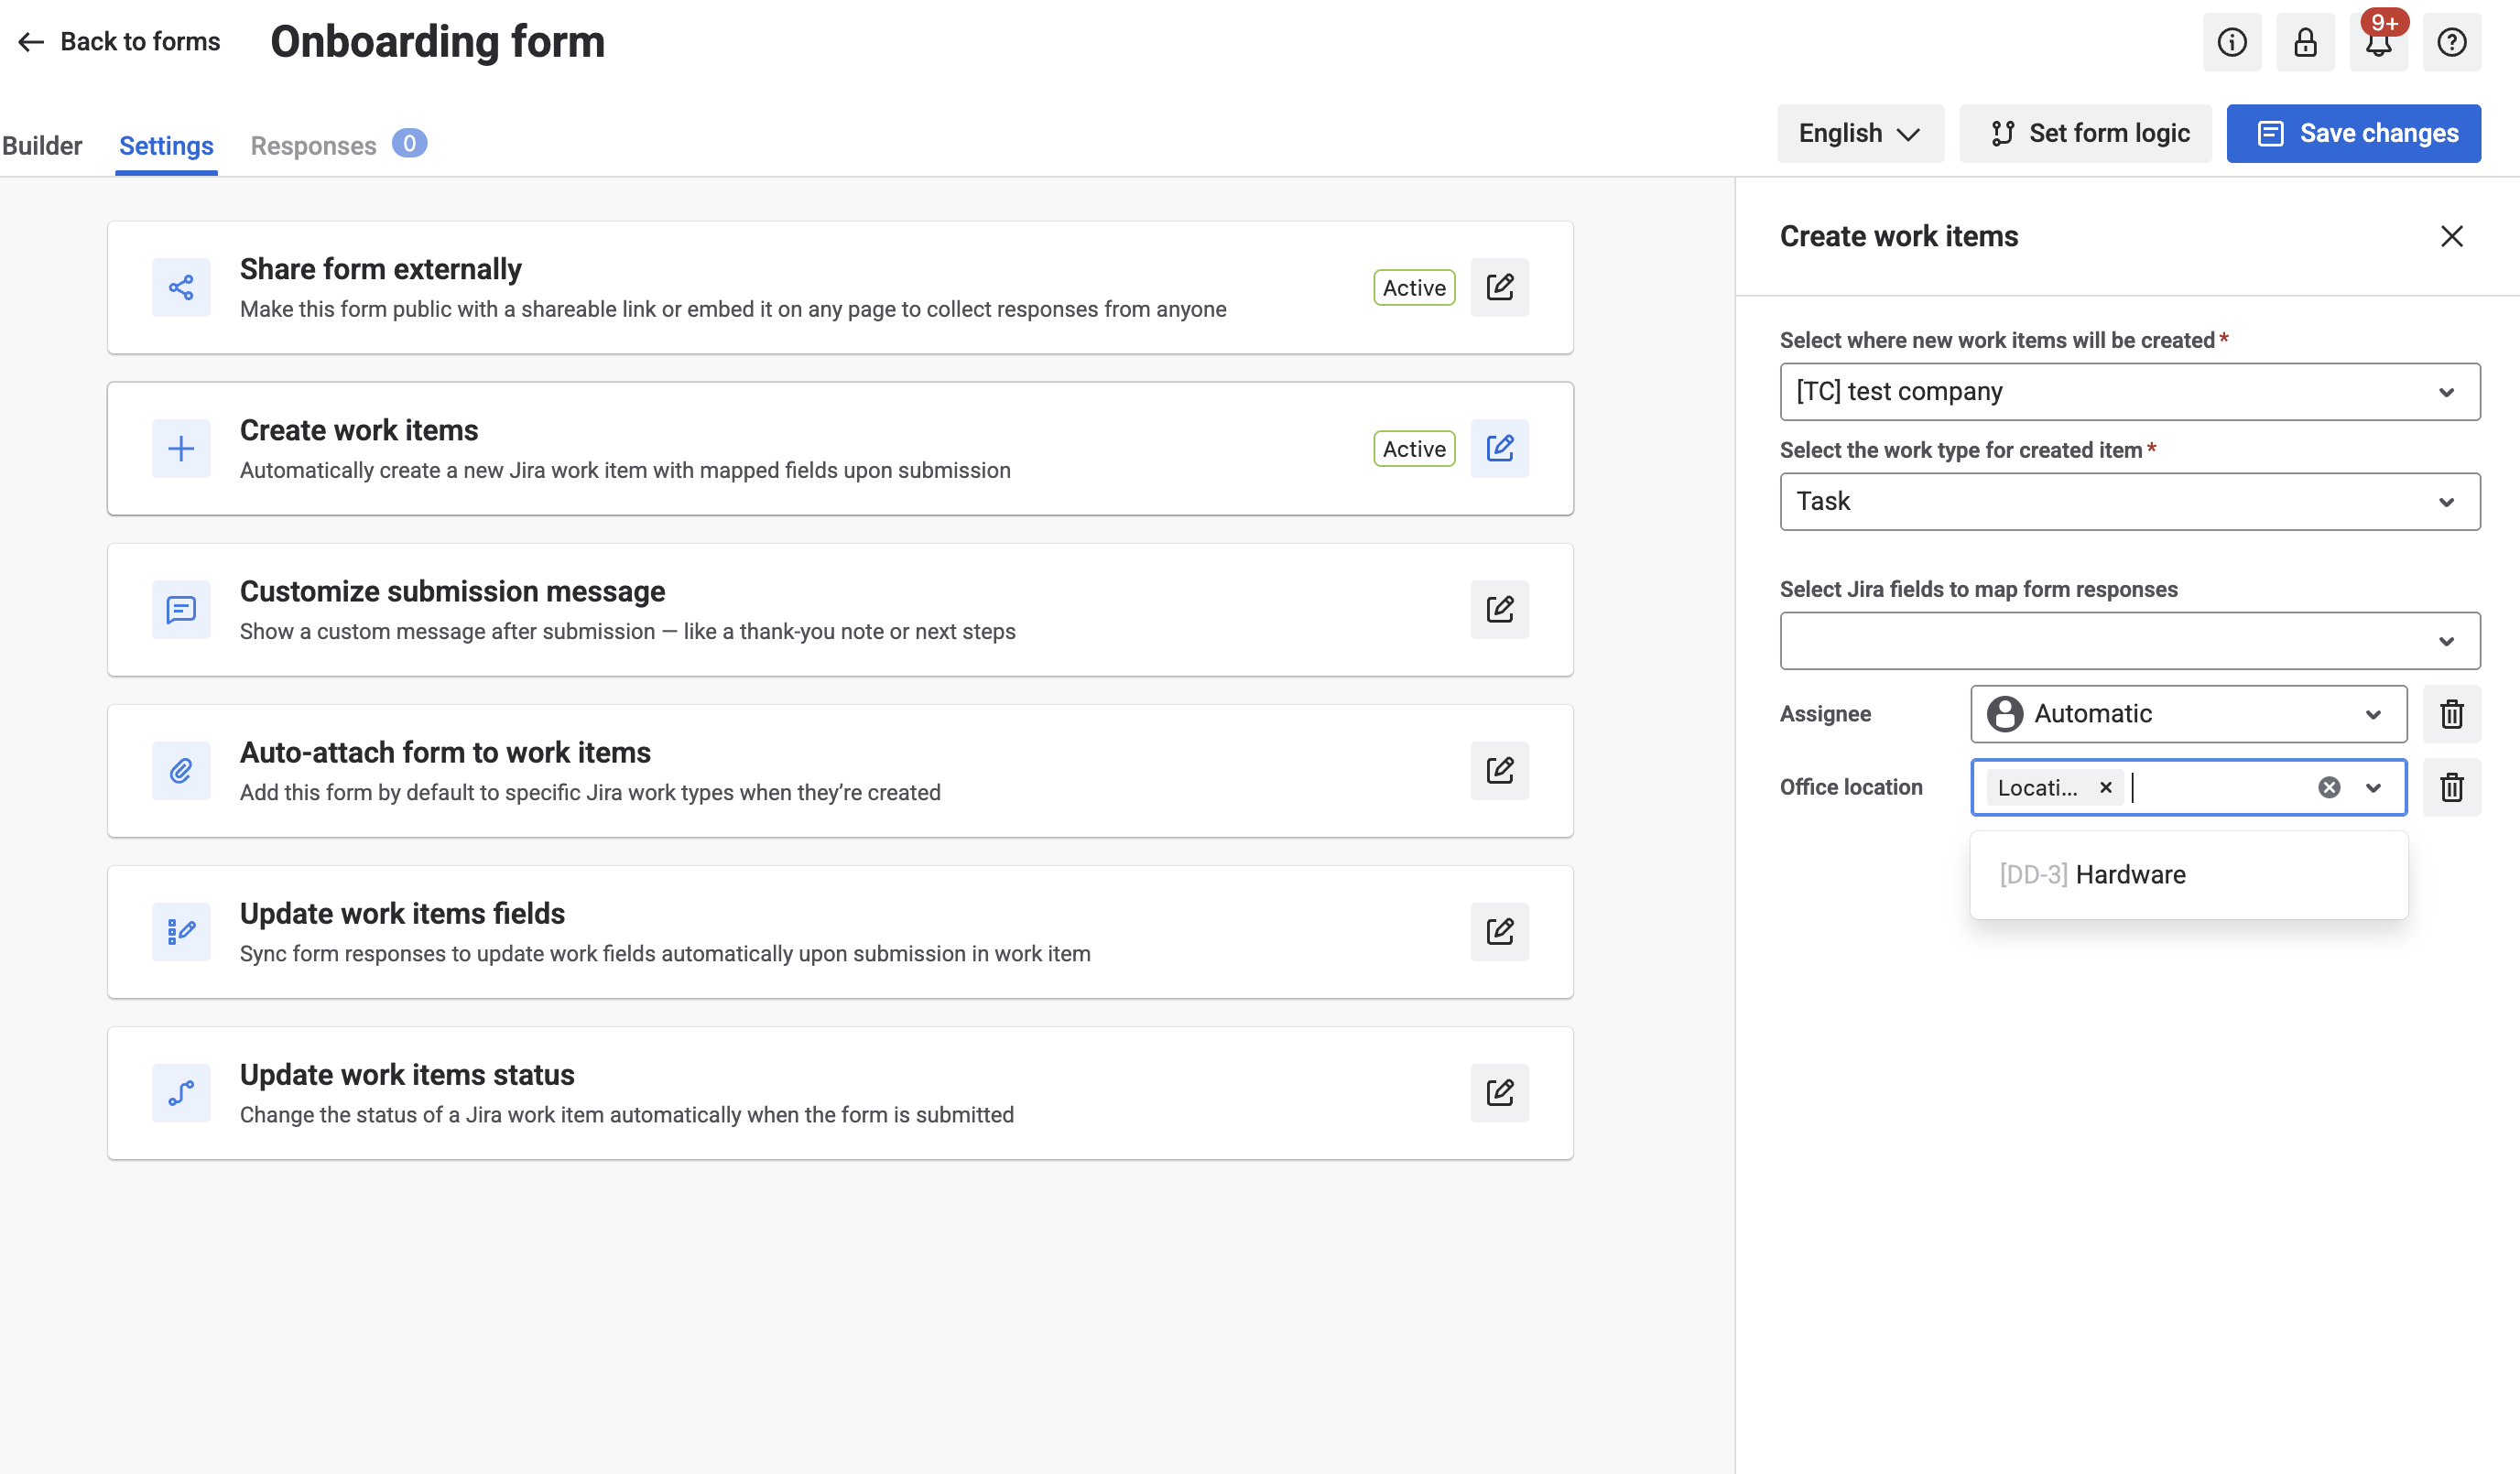Delete the Office location field mapping
The height and width of the screenshot is (1474, 2520).
[x=2451, y=787]
